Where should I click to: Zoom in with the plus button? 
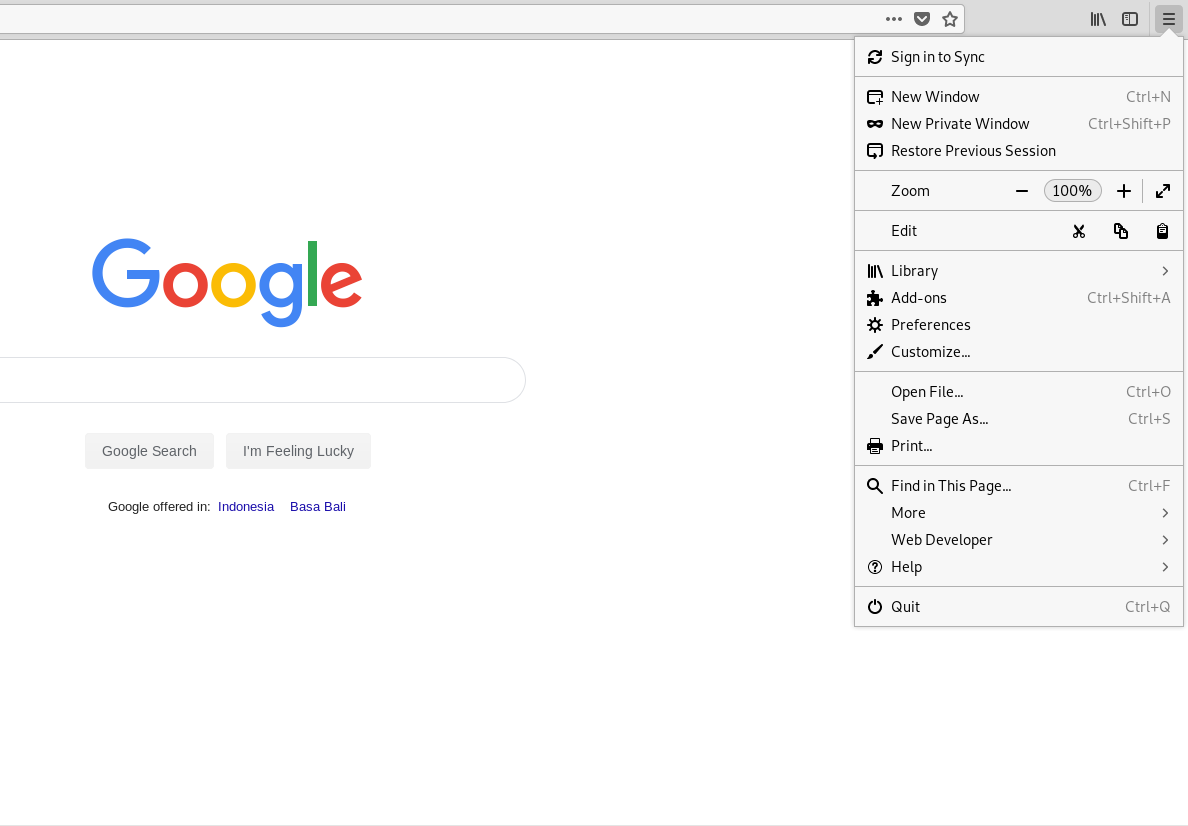click(x=1124, y=191)
